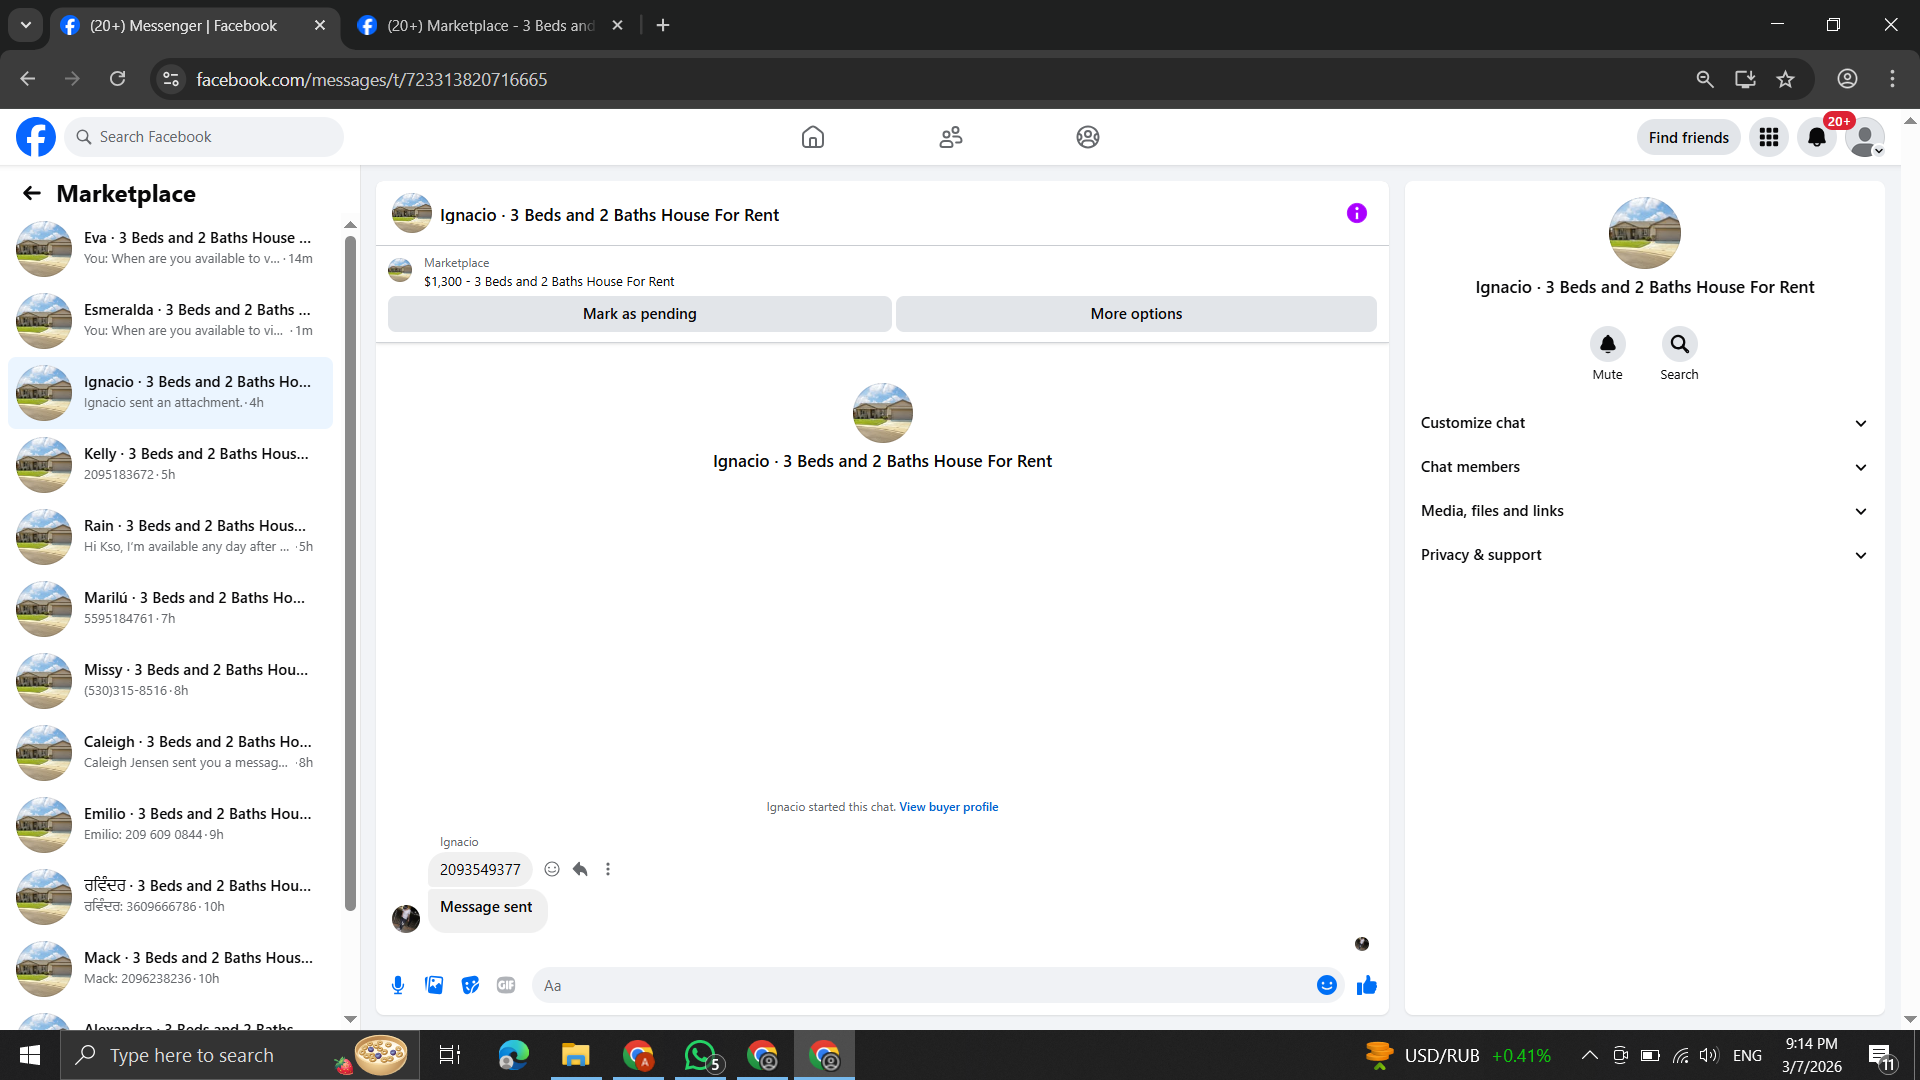The width and height of the screenshot is (1920, 1080).
Task: Click the voice clip microphone icon
Action: point(398,985)
